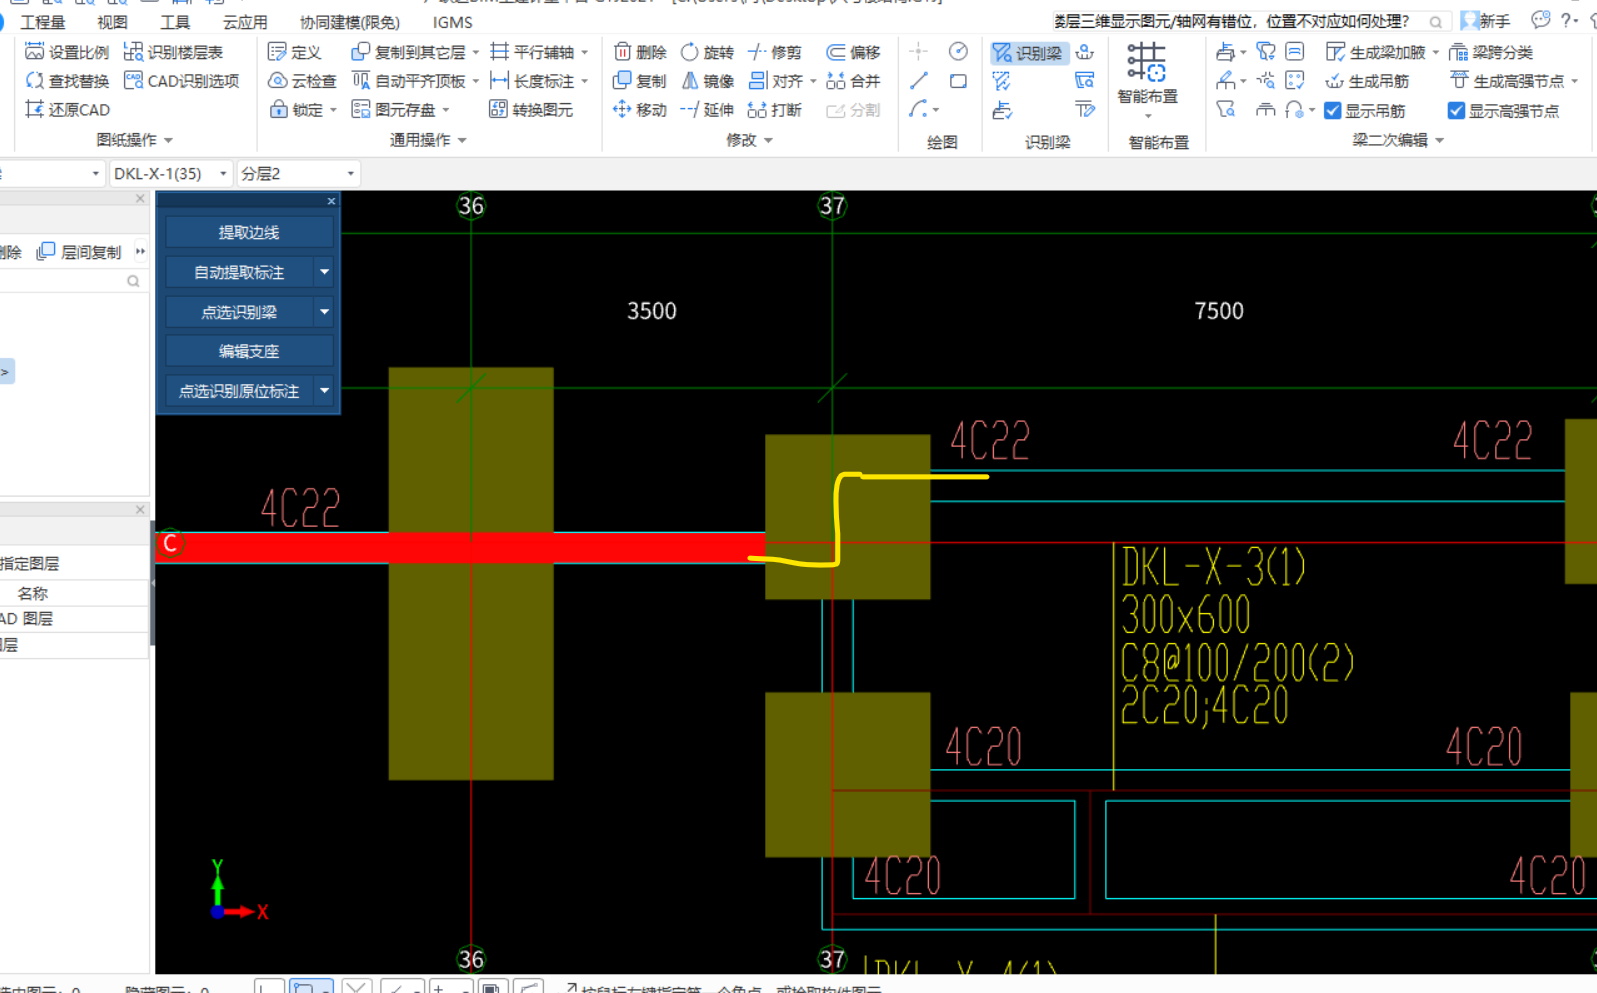Expand 图纸操作 group dropdown
This screenshot has width=1597, height=993.
tap(168, 140)
